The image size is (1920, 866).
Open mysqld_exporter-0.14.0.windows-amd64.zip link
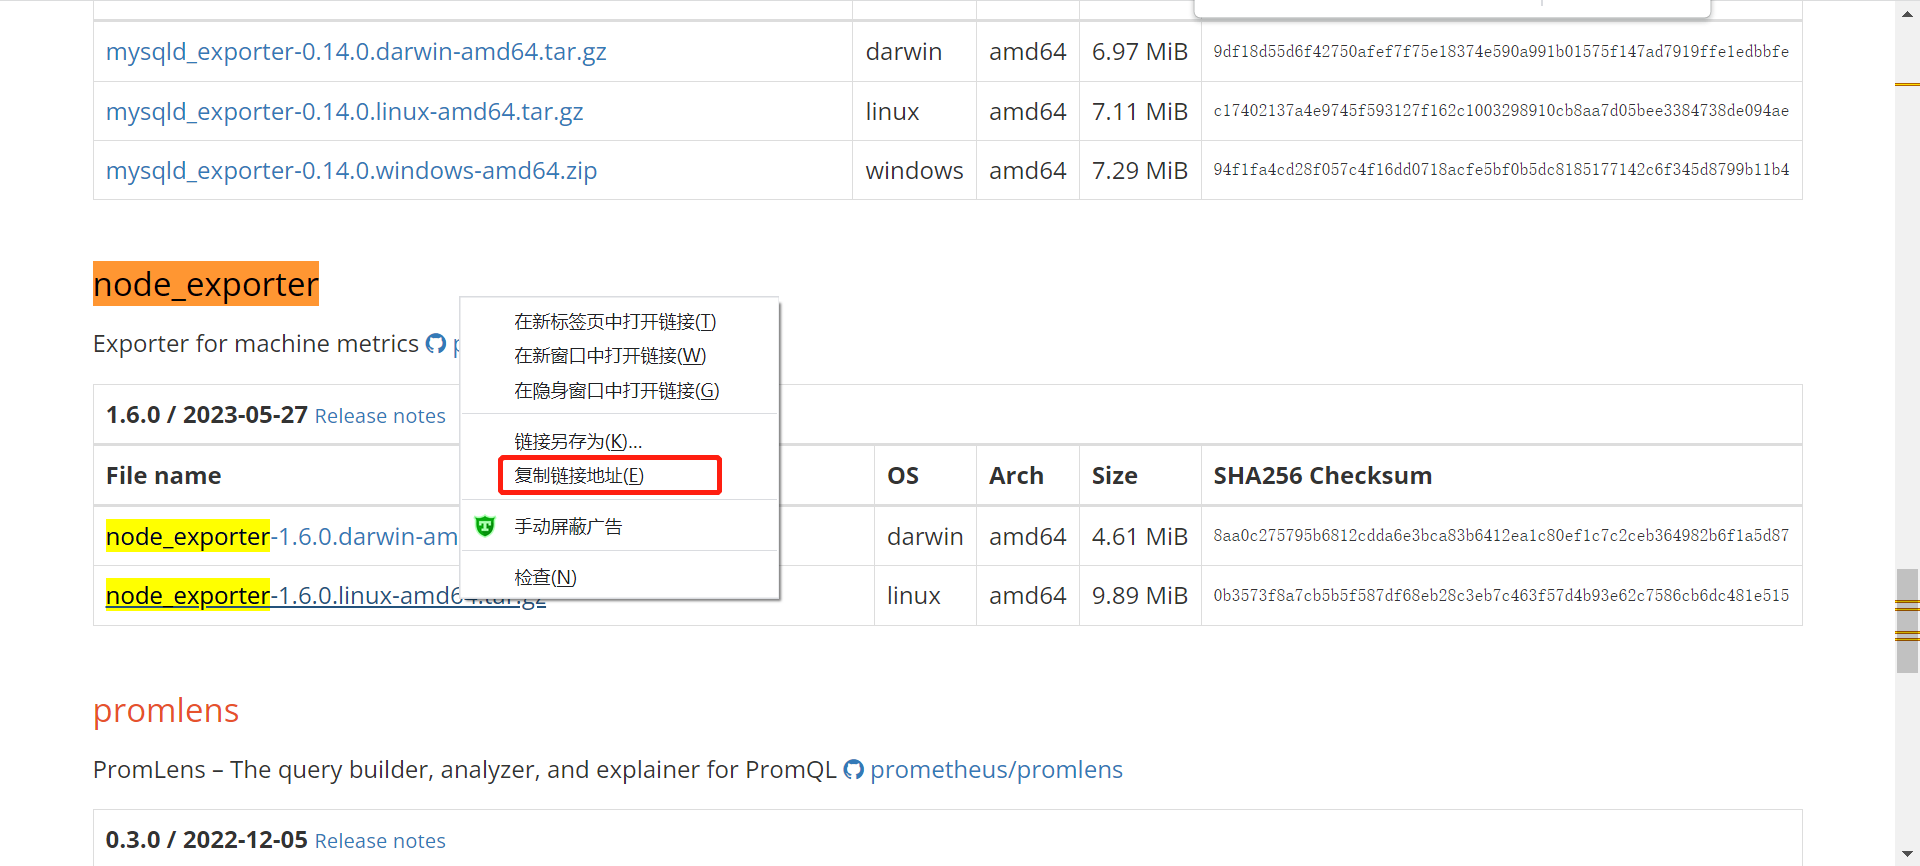[352, 171]
